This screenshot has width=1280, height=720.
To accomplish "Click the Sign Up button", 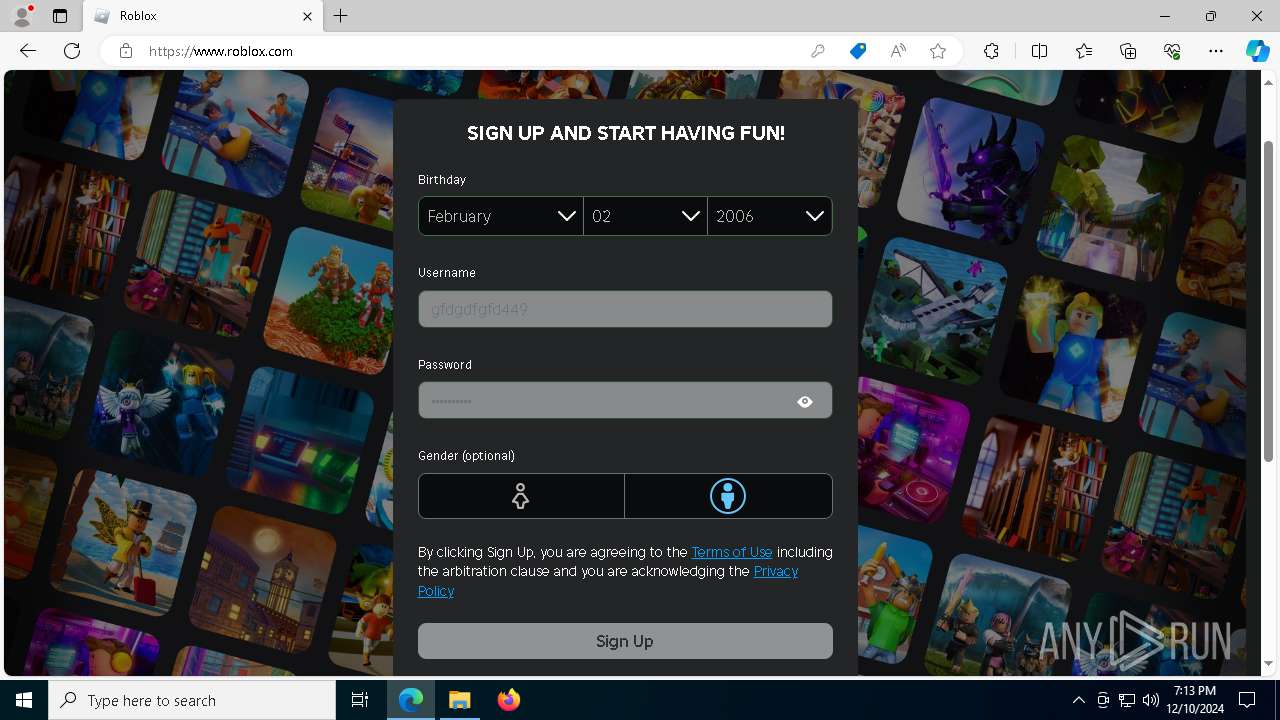I will tap(625, 641).
